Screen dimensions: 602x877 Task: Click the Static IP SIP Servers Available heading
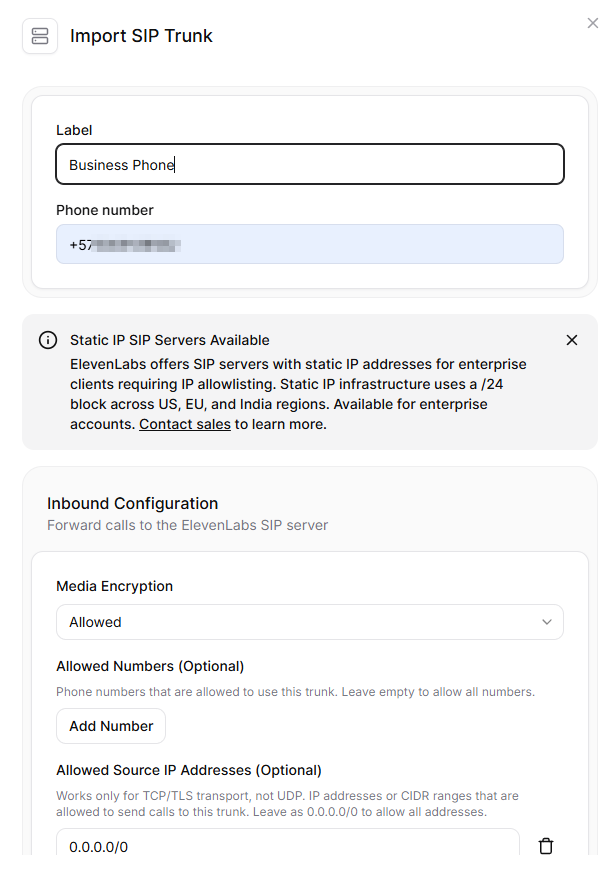[x=169, y=340]
